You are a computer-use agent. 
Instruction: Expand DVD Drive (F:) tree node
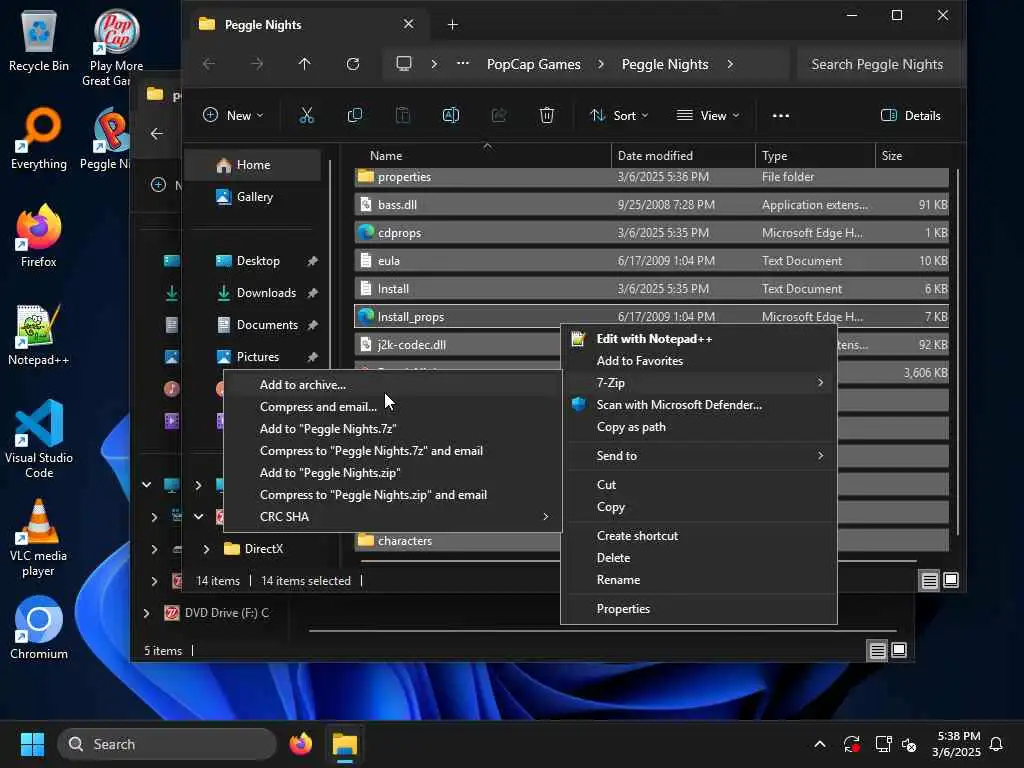point(146,613)
